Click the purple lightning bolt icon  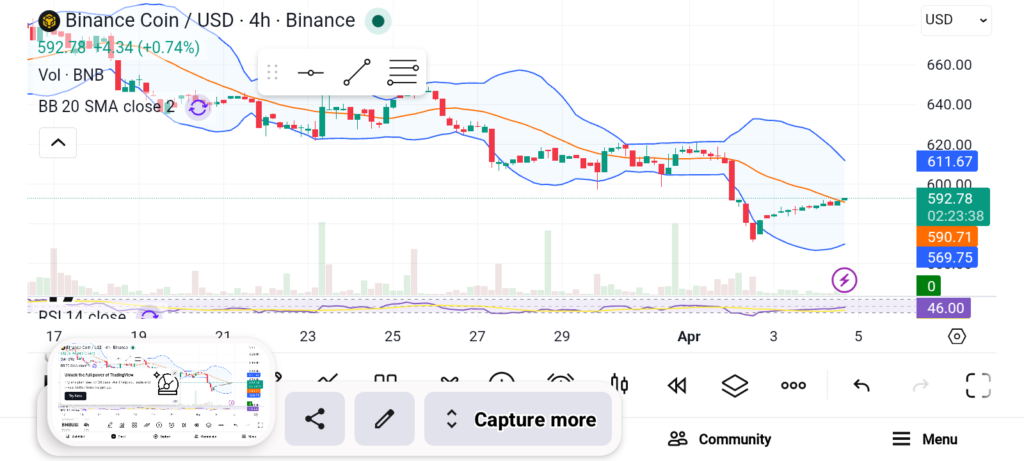pos(844,280)
